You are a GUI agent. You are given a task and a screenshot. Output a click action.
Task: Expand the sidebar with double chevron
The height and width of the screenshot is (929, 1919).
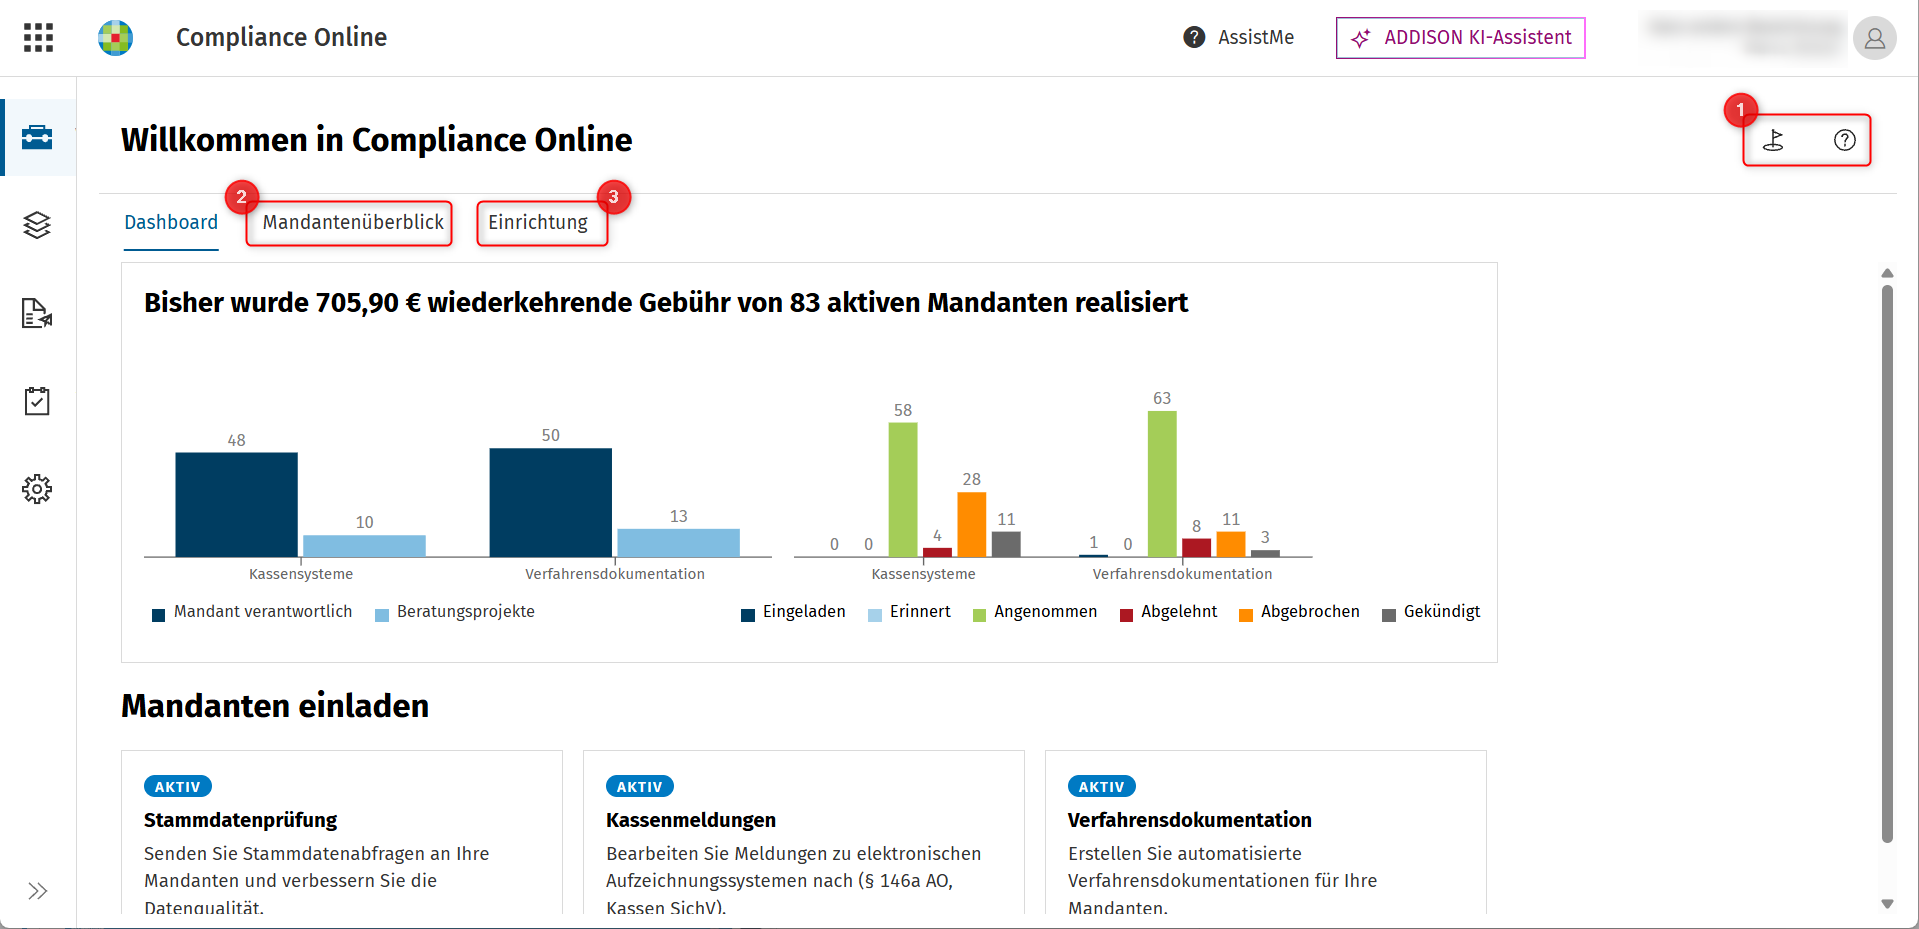(x=38, y=891)
